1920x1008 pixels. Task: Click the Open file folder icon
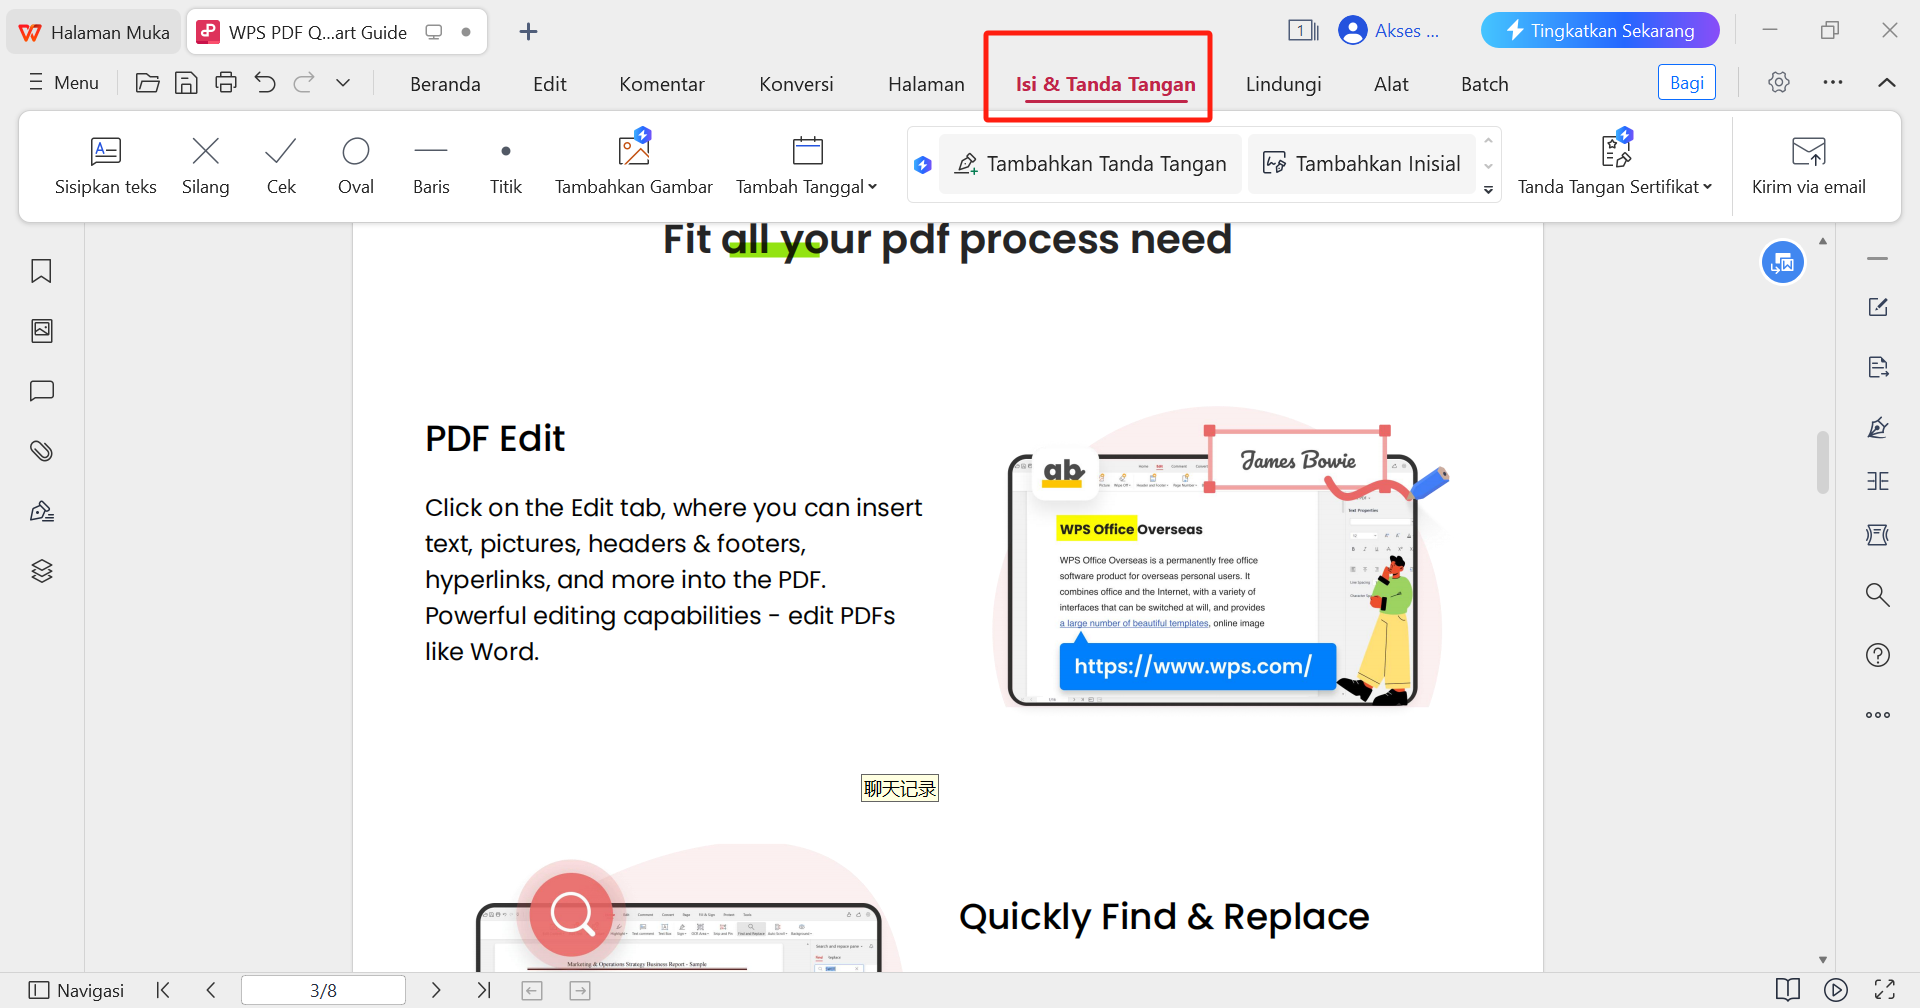[x=147, y=83]
